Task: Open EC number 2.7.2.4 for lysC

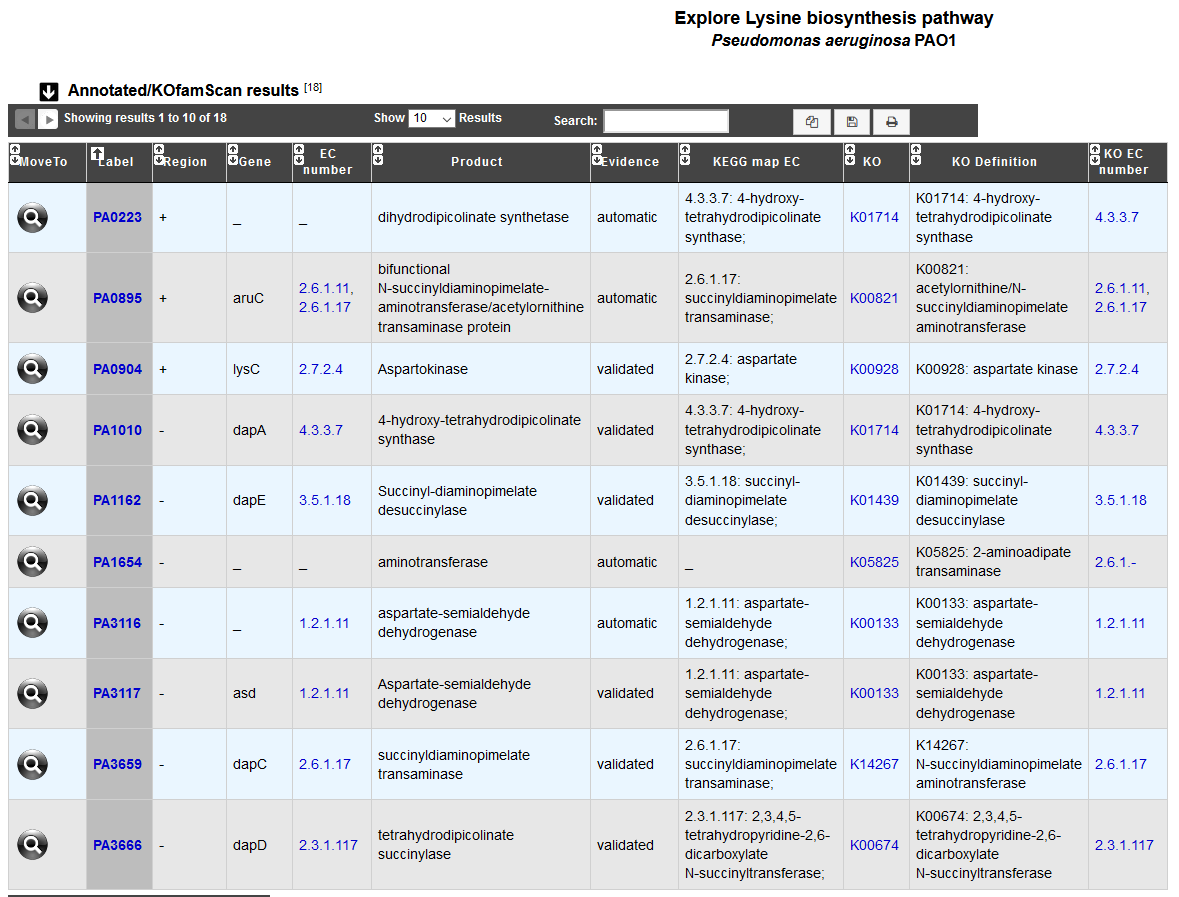Action: tap(320, 369)
